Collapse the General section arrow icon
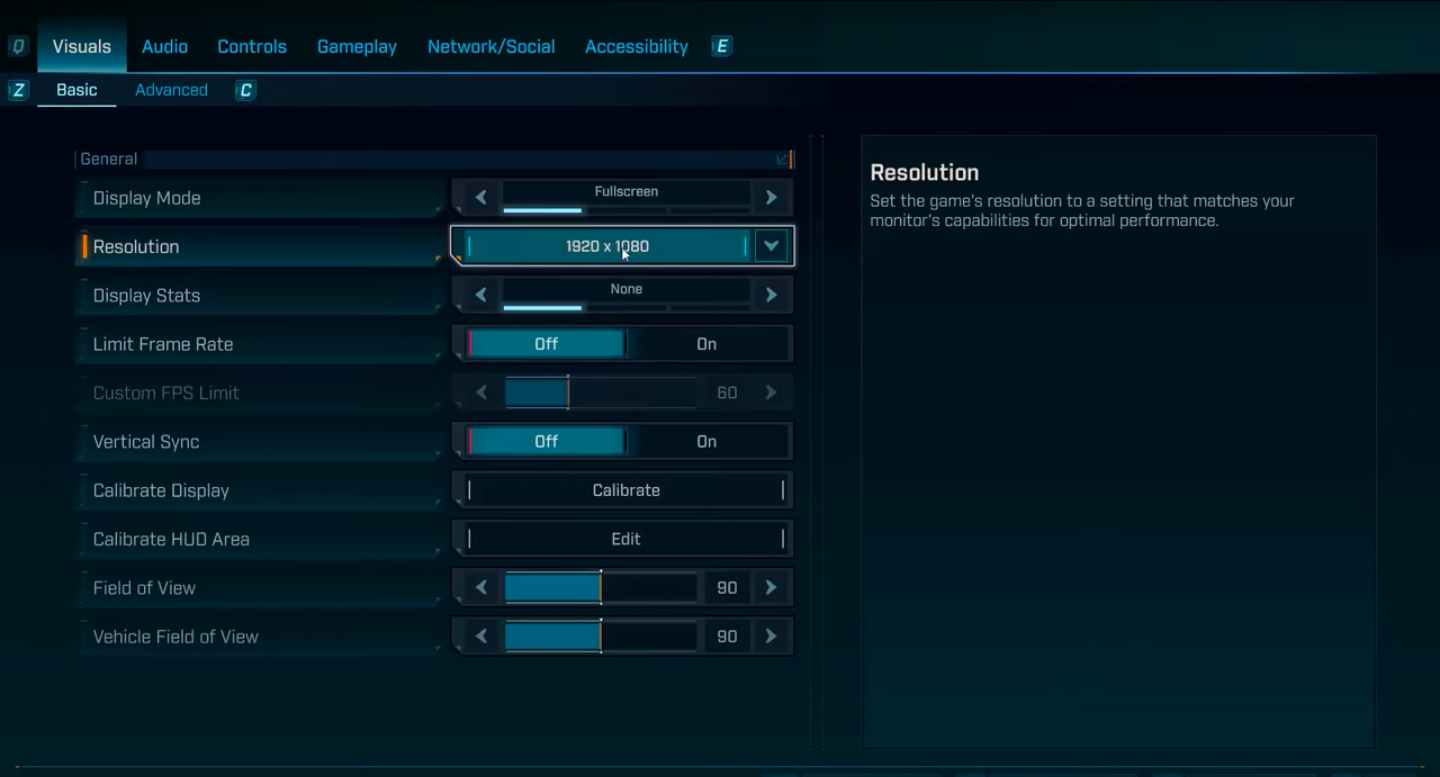1440x777 pixels. pyautogui.click(x=782, y=159)
